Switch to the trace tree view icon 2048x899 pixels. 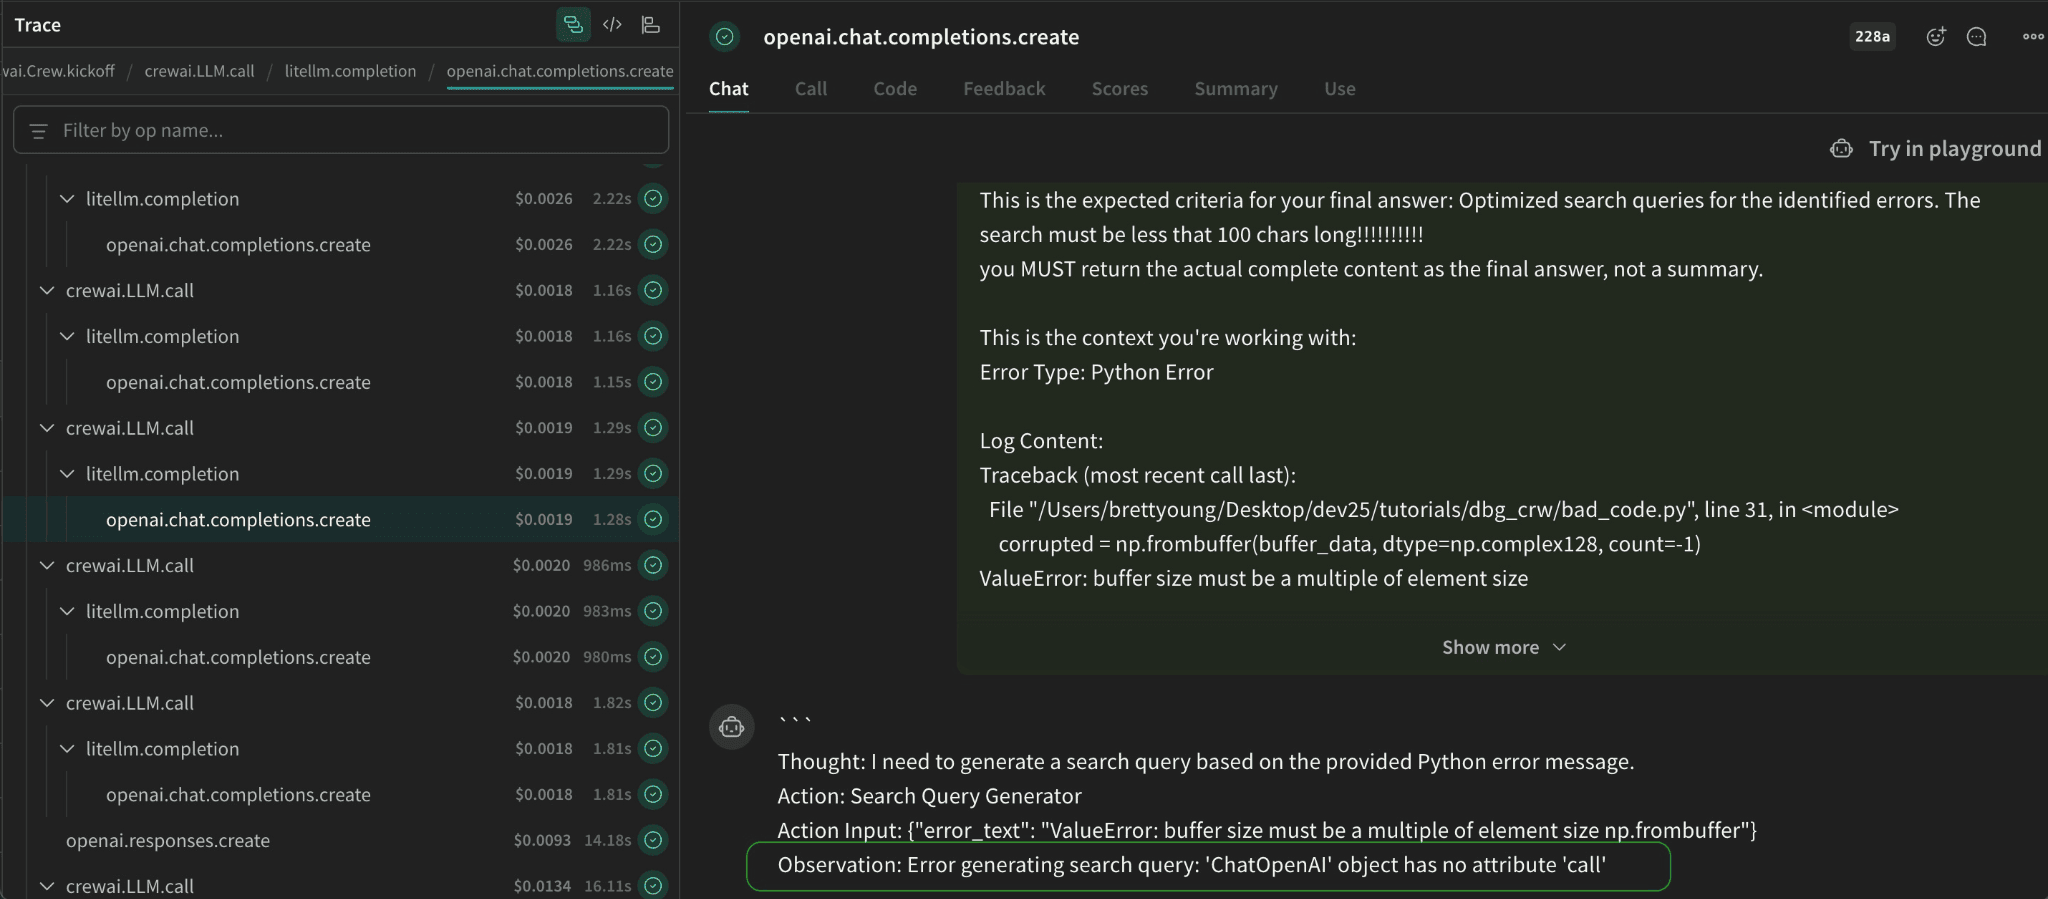573,25
